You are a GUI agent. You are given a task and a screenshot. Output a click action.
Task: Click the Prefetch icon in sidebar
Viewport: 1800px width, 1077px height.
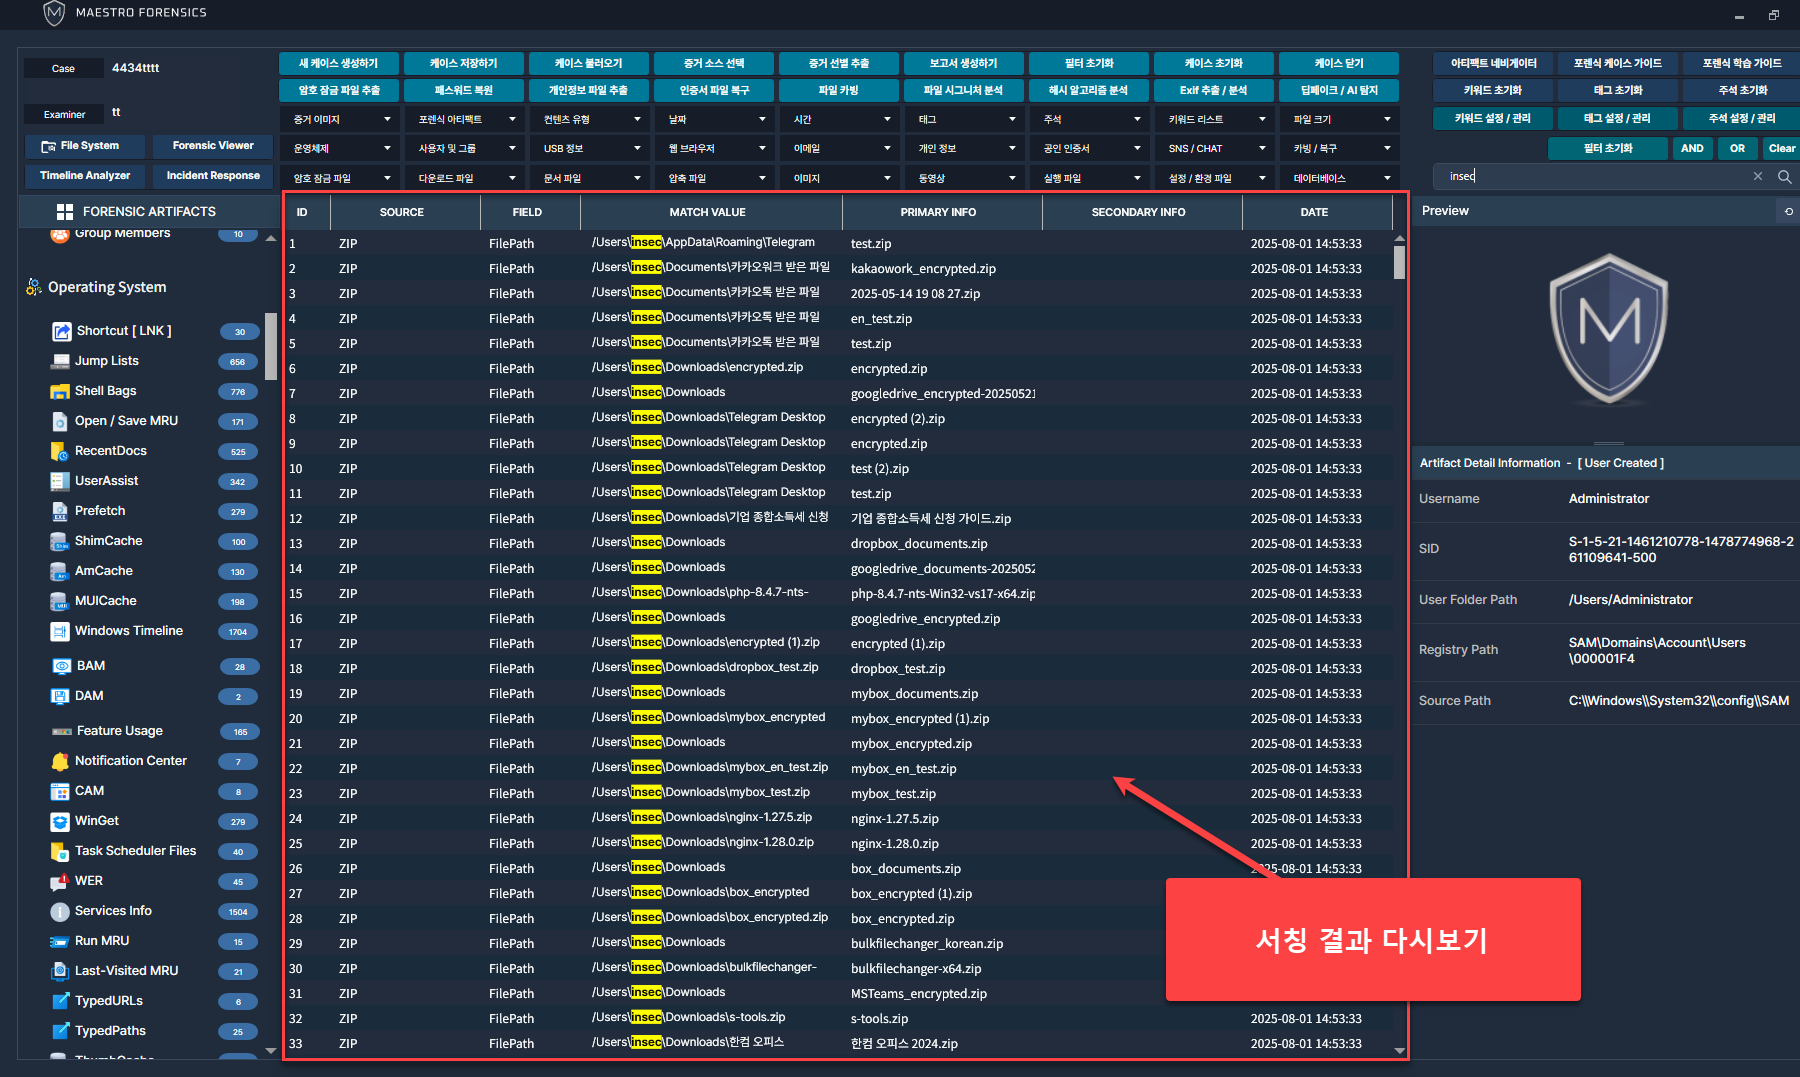(60, 511)
